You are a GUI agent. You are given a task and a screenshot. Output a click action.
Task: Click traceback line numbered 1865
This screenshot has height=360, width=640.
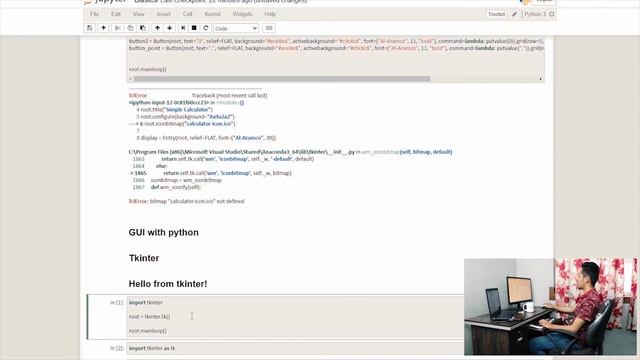tap(210, 173)
